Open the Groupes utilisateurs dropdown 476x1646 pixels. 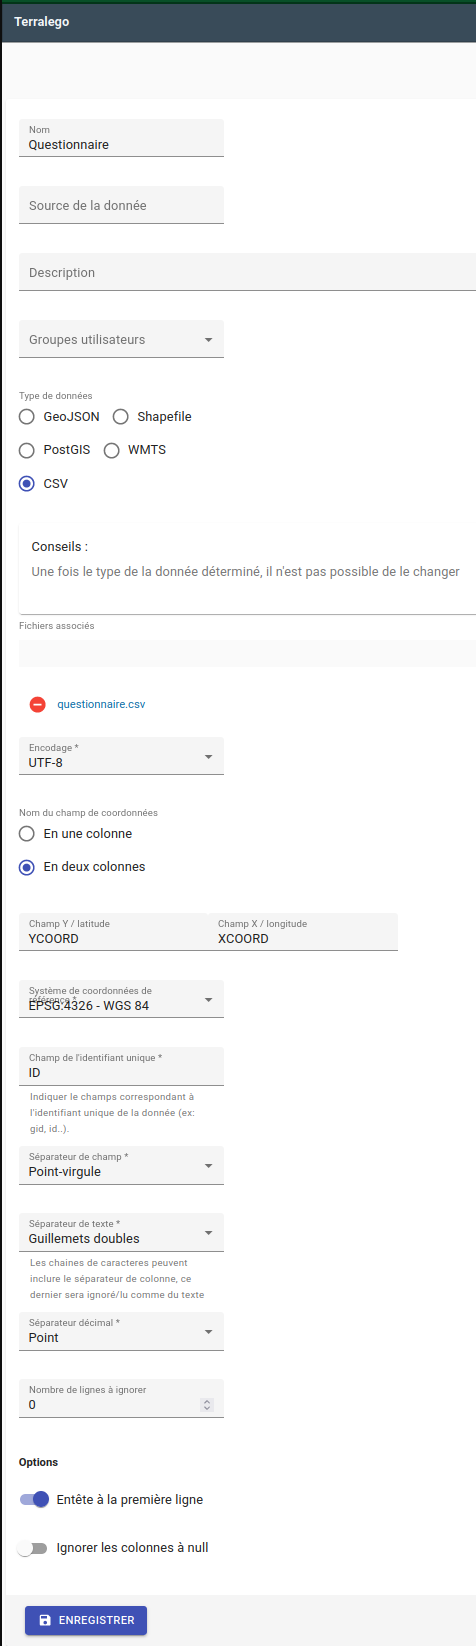coord(121,339)
